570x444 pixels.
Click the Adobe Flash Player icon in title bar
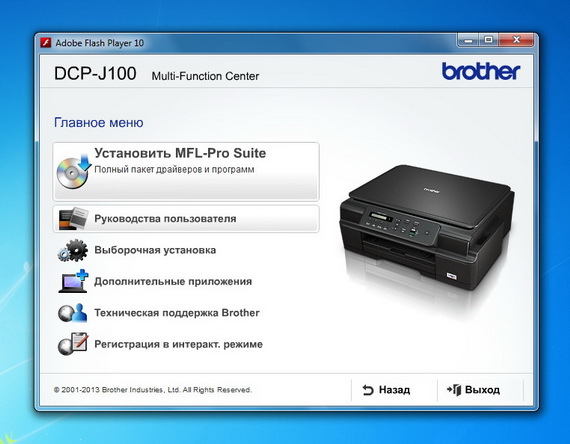tap(46, 43)
